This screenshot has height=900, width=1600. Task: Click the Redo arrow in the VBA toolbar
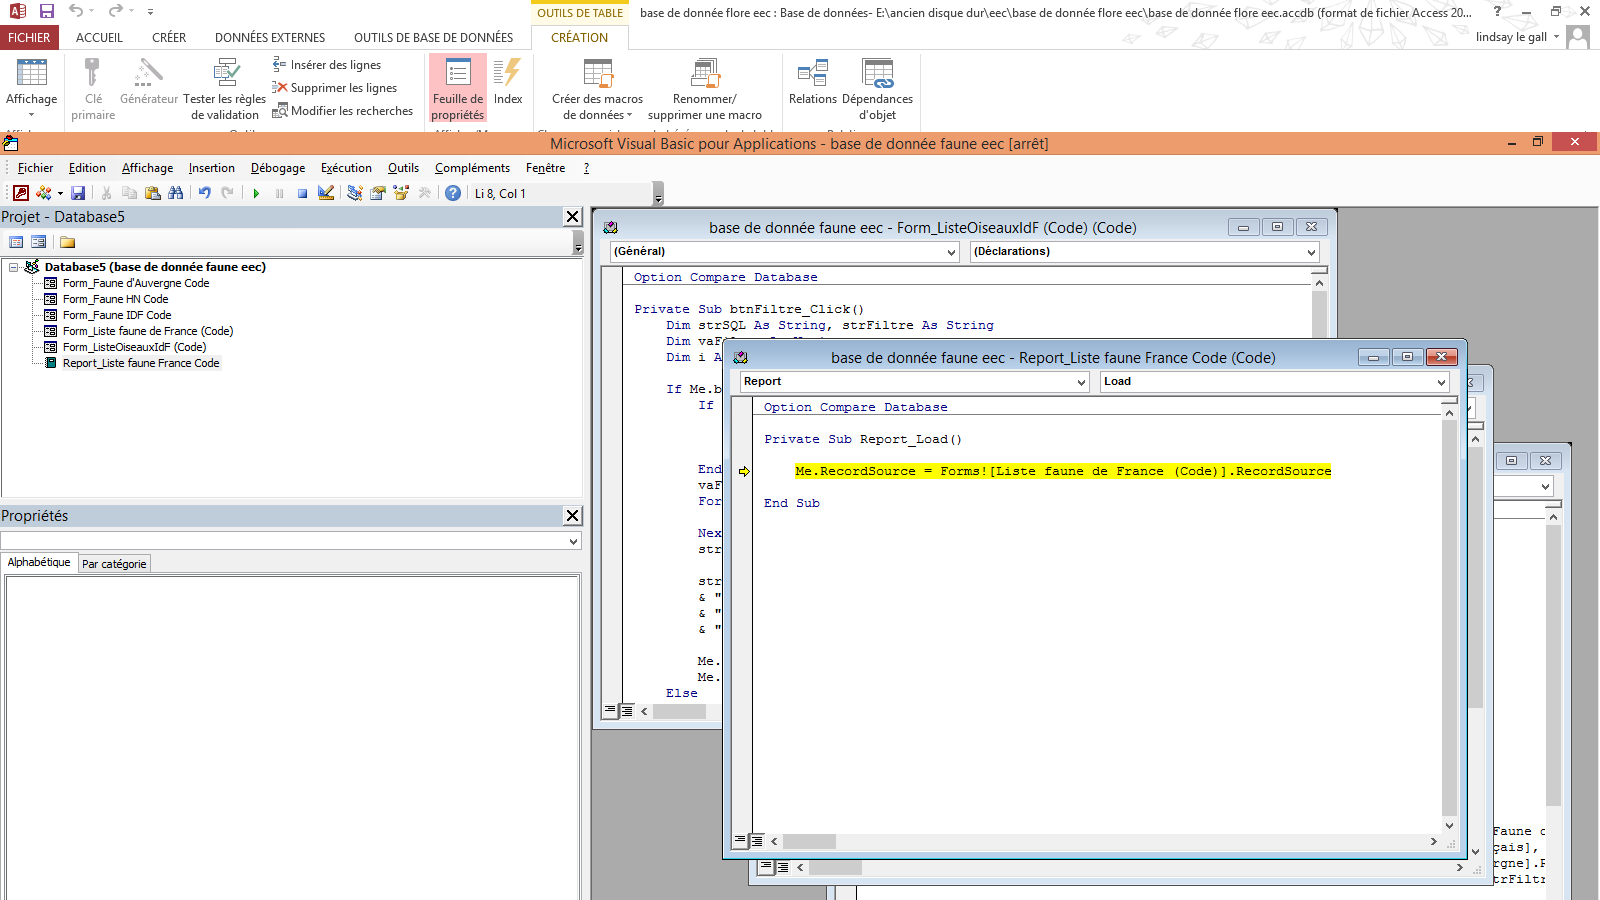227,193
